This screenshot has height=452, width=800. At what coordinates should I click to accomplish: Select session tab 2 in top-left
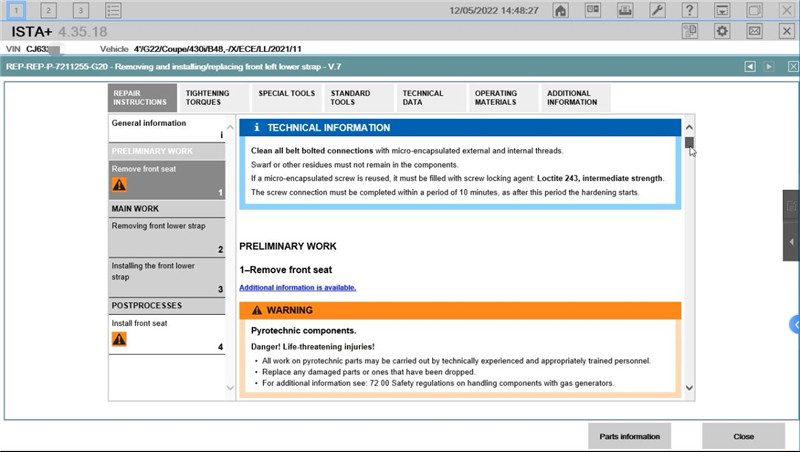[x=48, y=10]
